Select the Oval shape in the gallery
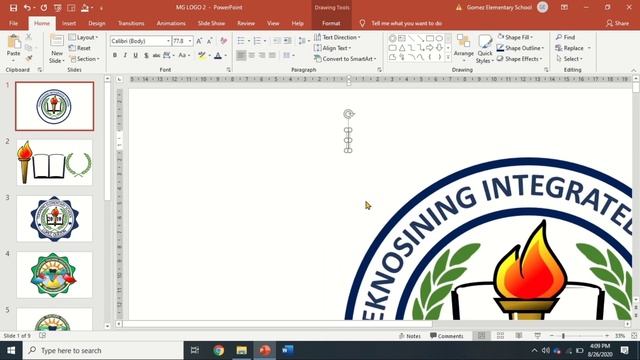Viewport: 640px width, 360px height. pos(439,38)
